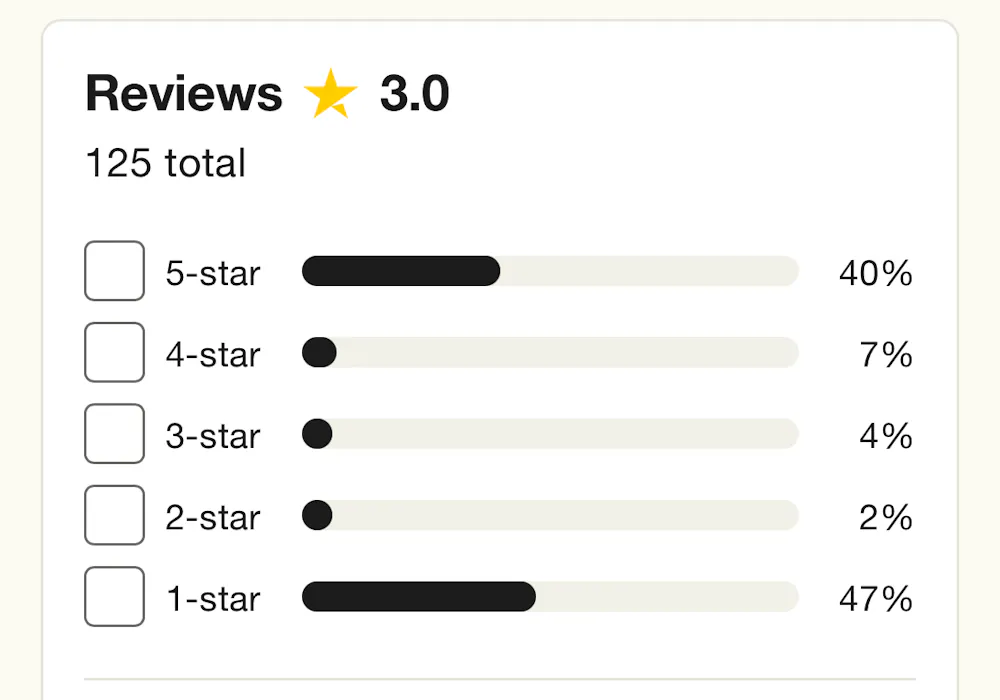Click the 1-star rating progress bar
Image resolution: width=1000 pixels, height=700 pixels.
pos(550,597)
